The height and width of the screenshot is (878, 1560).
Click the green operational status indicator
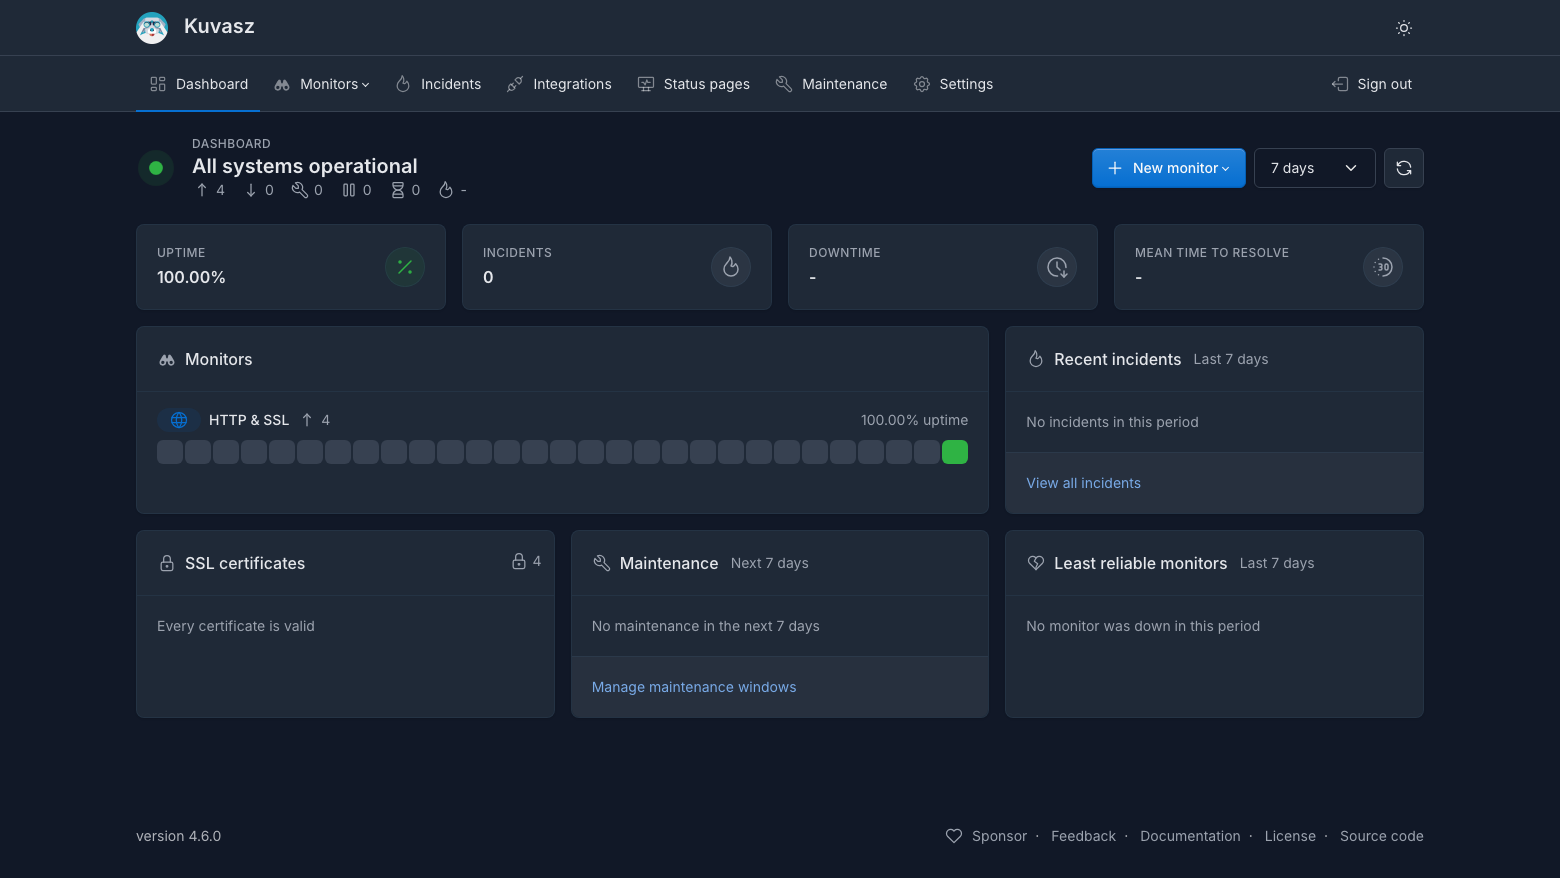(156, 168)
